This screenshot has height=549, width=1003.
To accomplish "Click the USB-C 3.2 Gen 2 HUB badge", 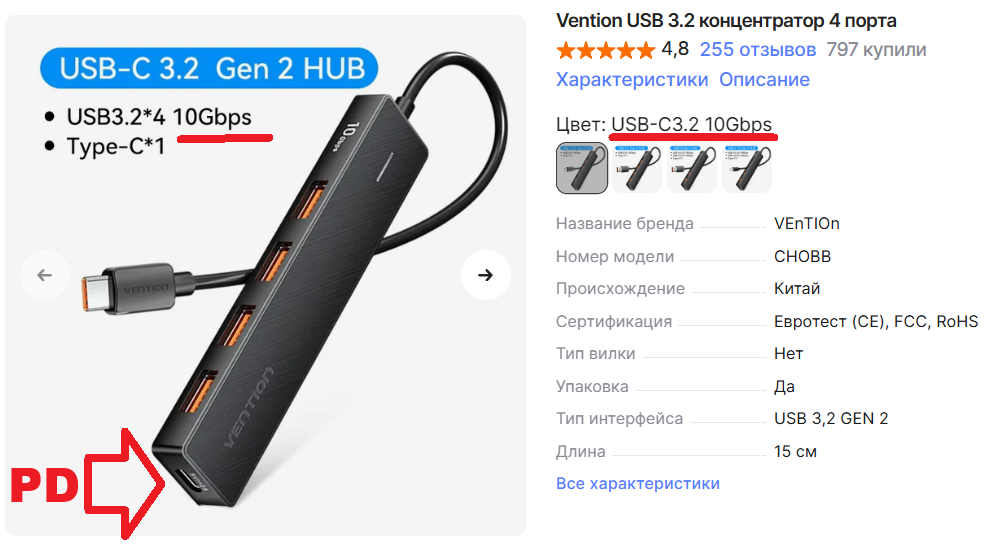I will (209, 68).
